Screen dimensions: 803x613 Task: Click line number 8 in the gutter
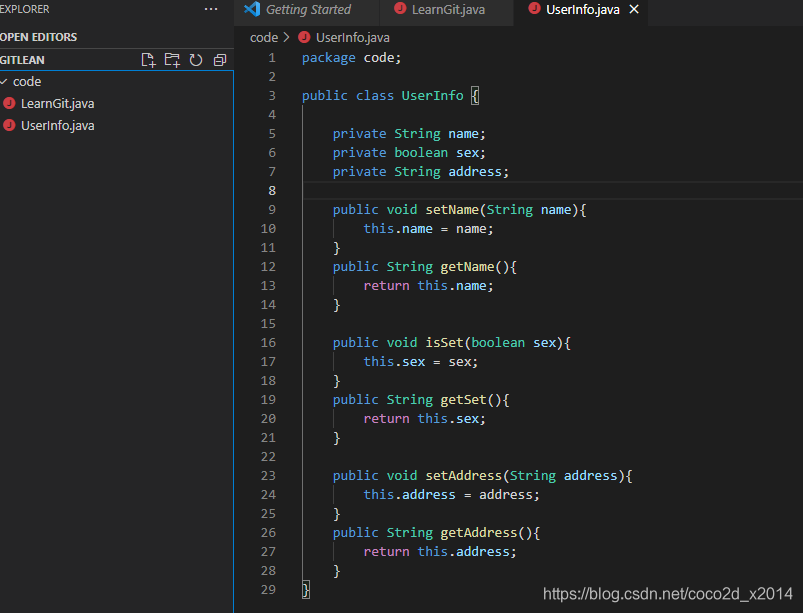click(x=272, y=191)
